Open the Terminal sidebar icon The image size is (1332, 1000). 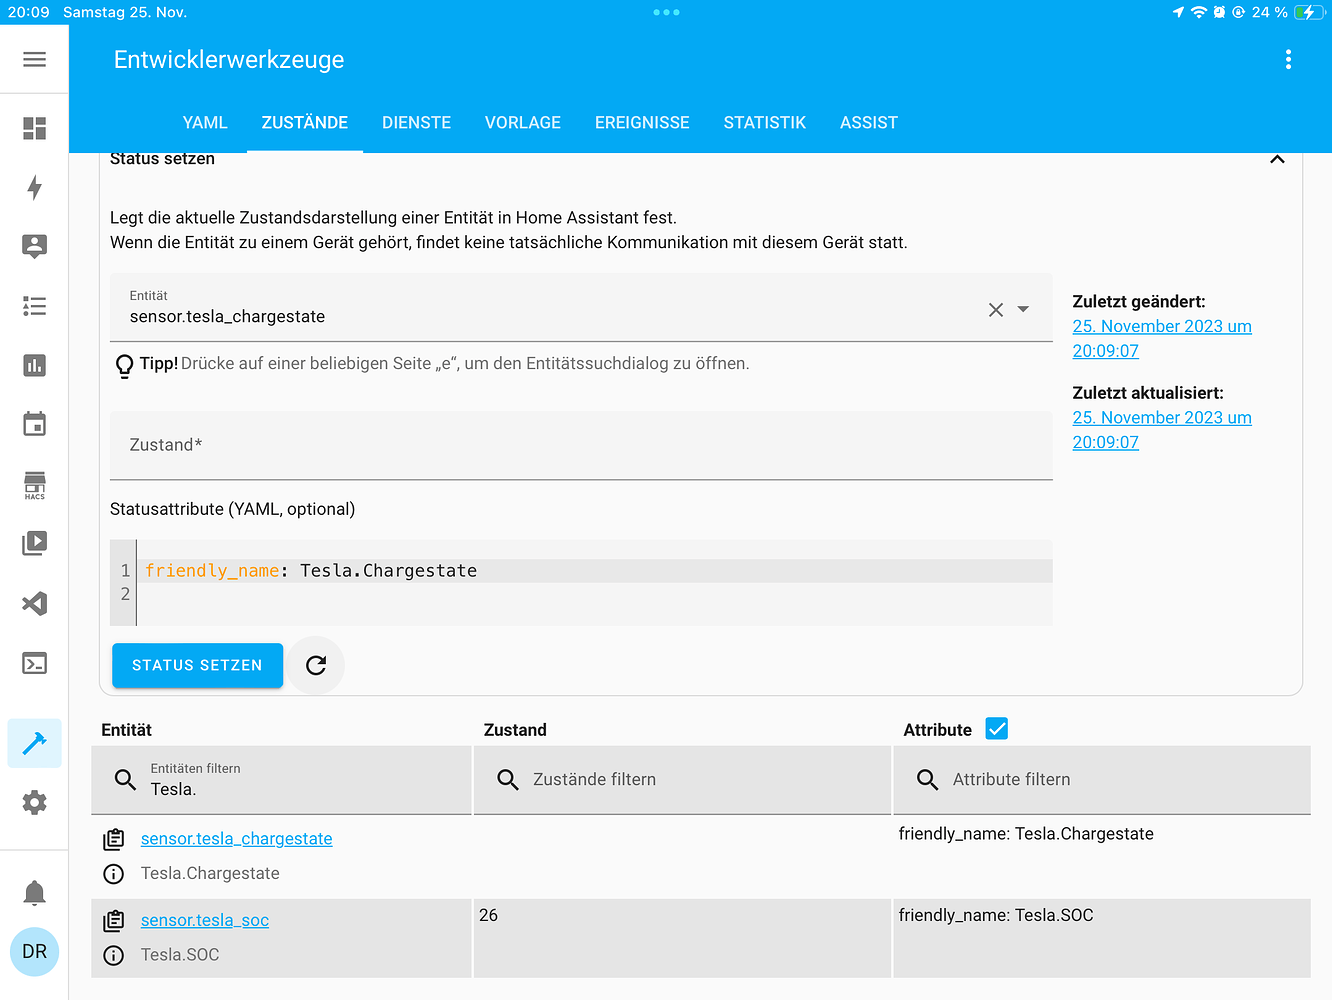pyautogui.click(x=34, y=662)
